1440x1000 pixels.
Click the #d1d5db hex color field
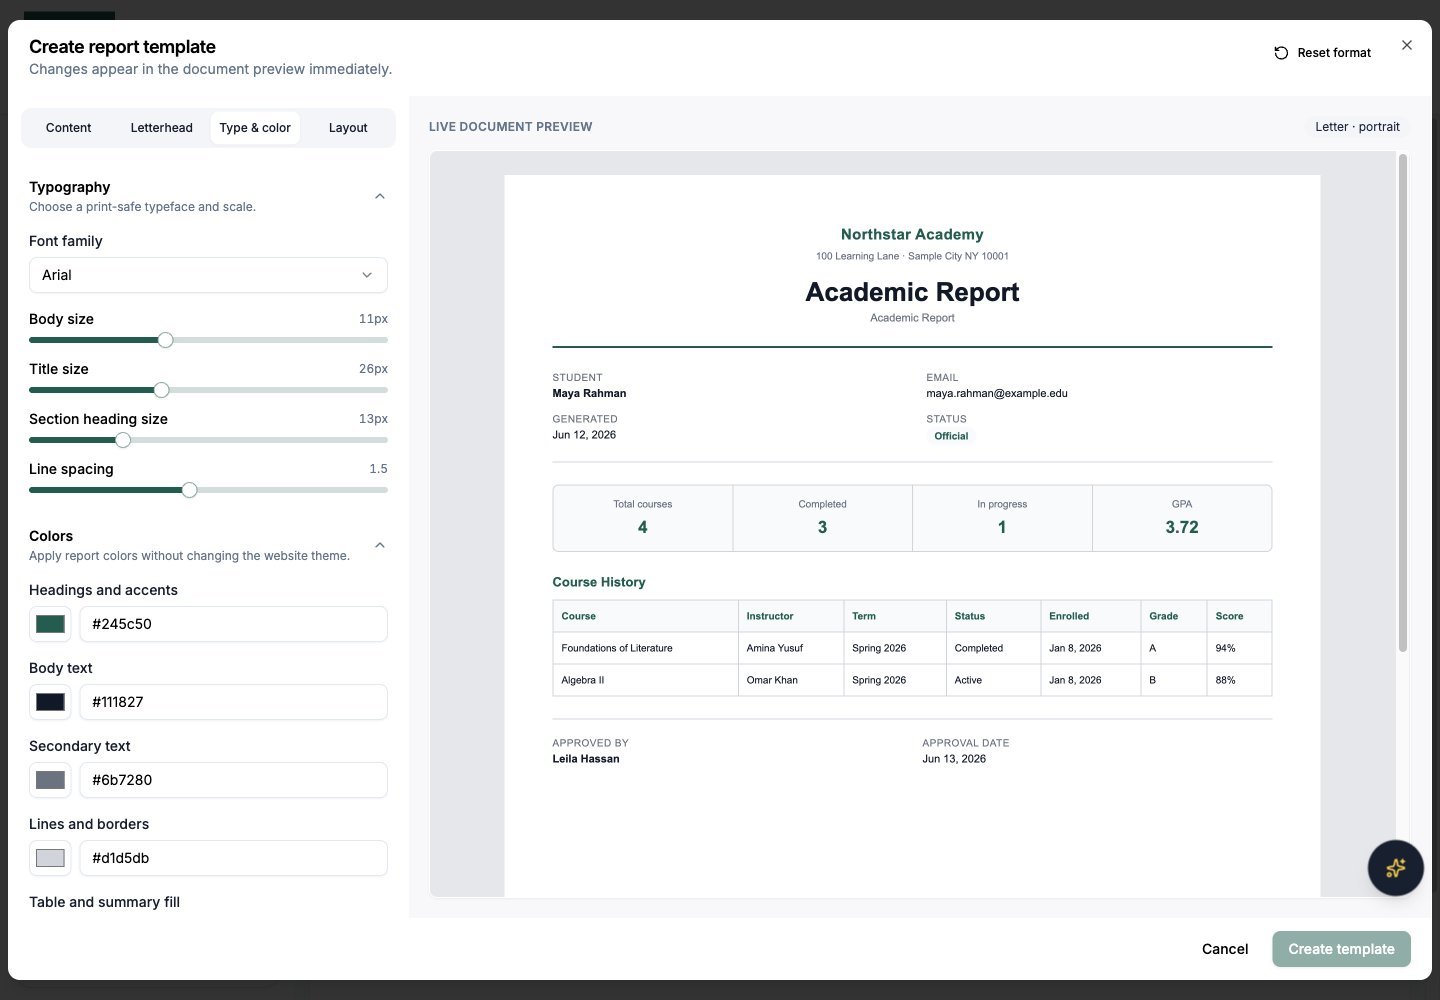(233, 858)
